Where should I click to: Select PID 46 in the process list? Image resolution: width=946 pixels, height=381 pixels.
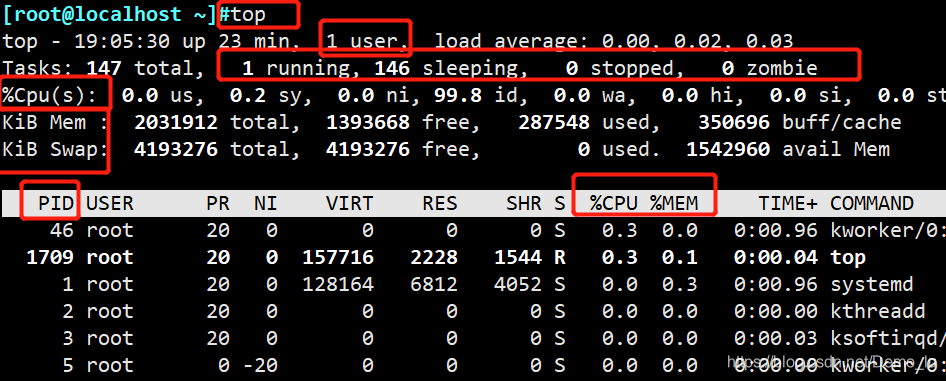click(62, 230)
